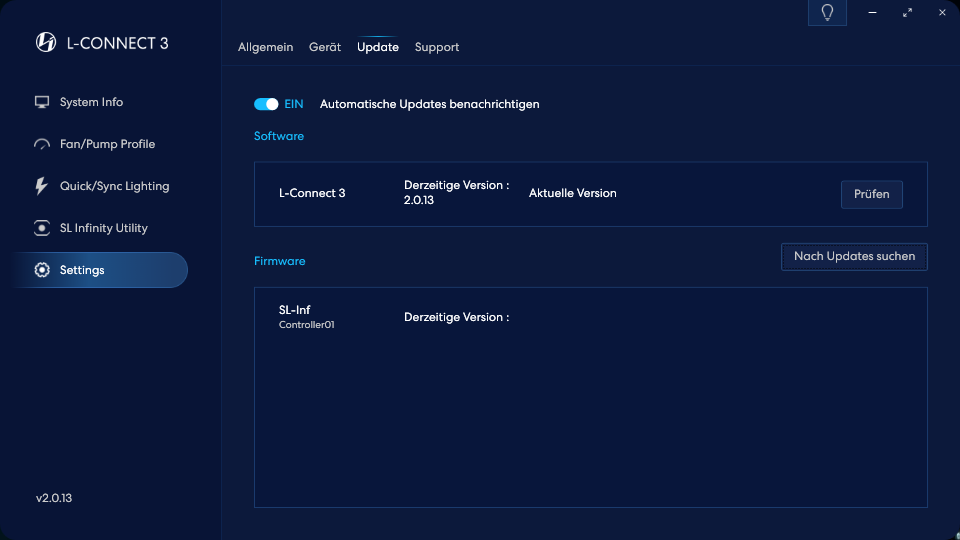Click the Prüfen button

[x=871, y=194]
